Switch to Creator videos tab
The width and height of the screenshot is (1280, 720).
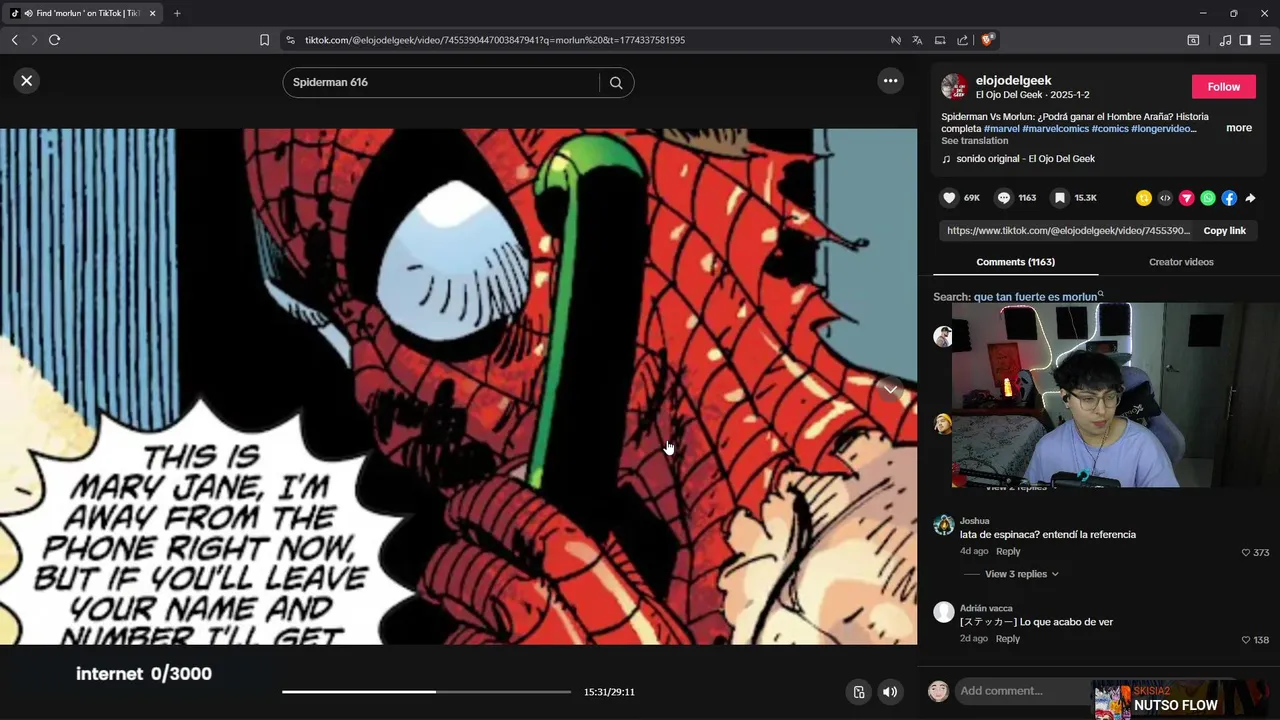click(x=1181, y=262)
